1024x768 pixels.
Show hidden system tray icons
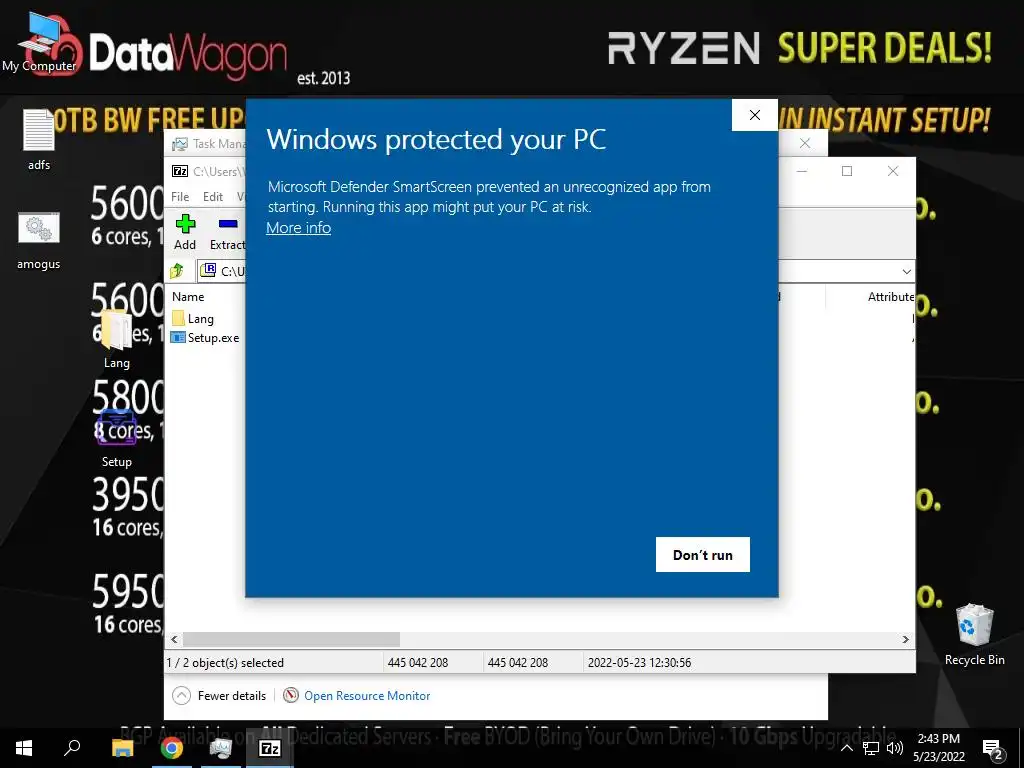tap(846, 748)
